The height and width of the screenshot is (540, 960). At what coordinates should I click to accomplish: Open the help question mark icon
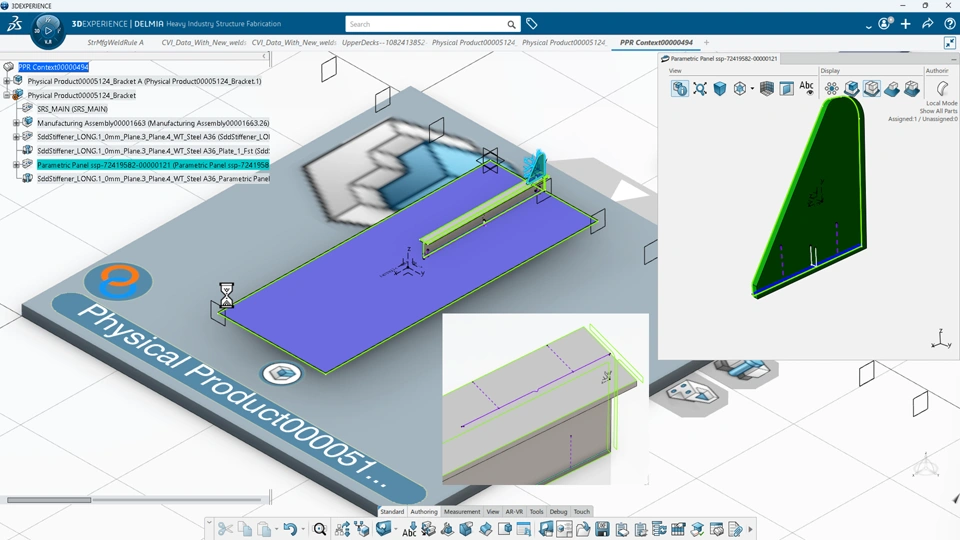point(950,24)
